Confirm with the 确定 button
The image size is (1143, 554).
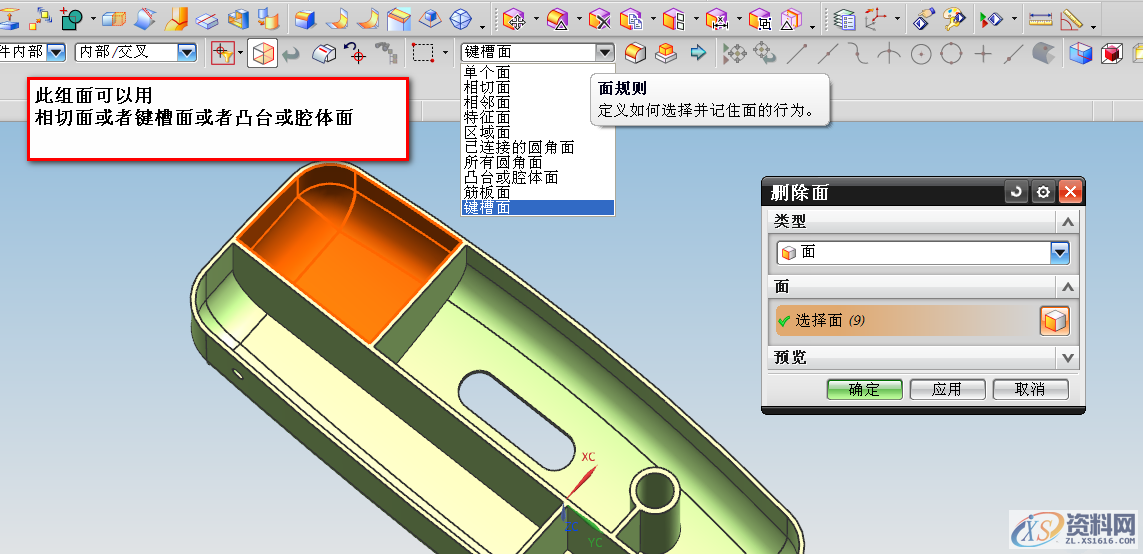coord(865,389)
